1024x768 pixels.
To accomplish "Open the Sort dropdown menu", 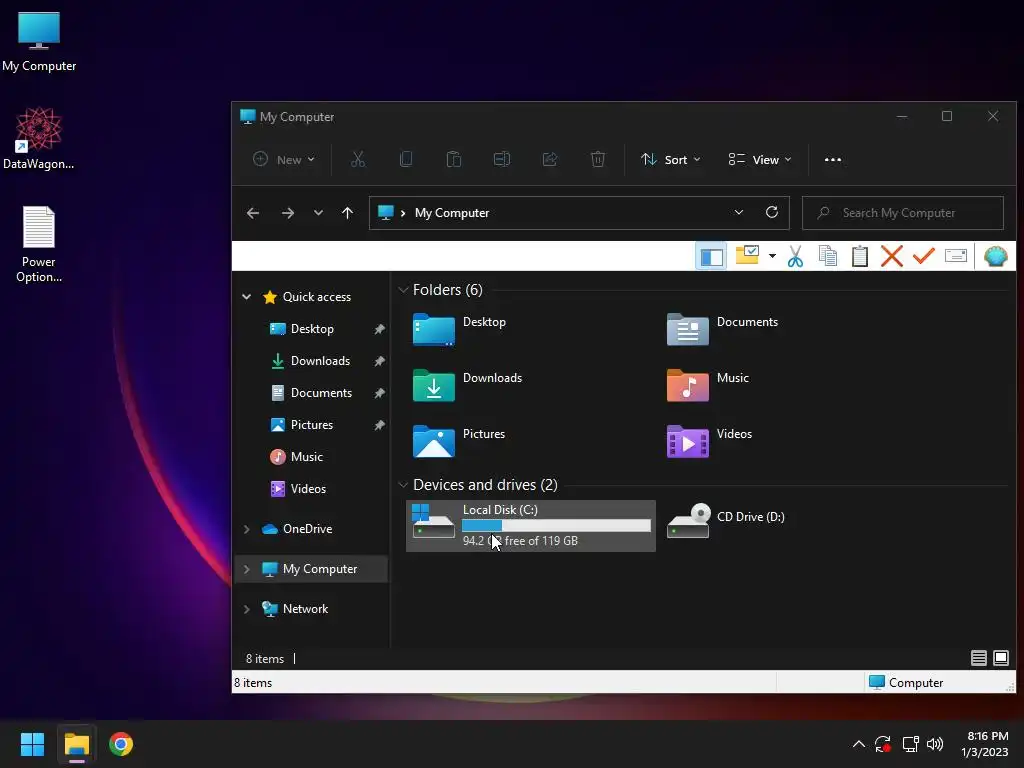I will point(671,159).
